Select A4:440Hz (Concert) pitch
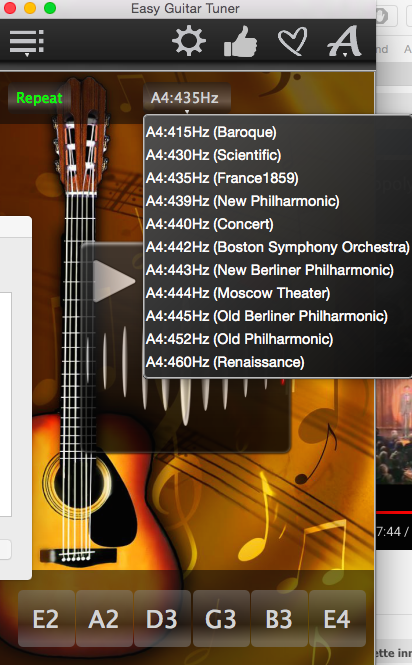The width and height of the screenshot is (412, 665). (x=210, y=224)
